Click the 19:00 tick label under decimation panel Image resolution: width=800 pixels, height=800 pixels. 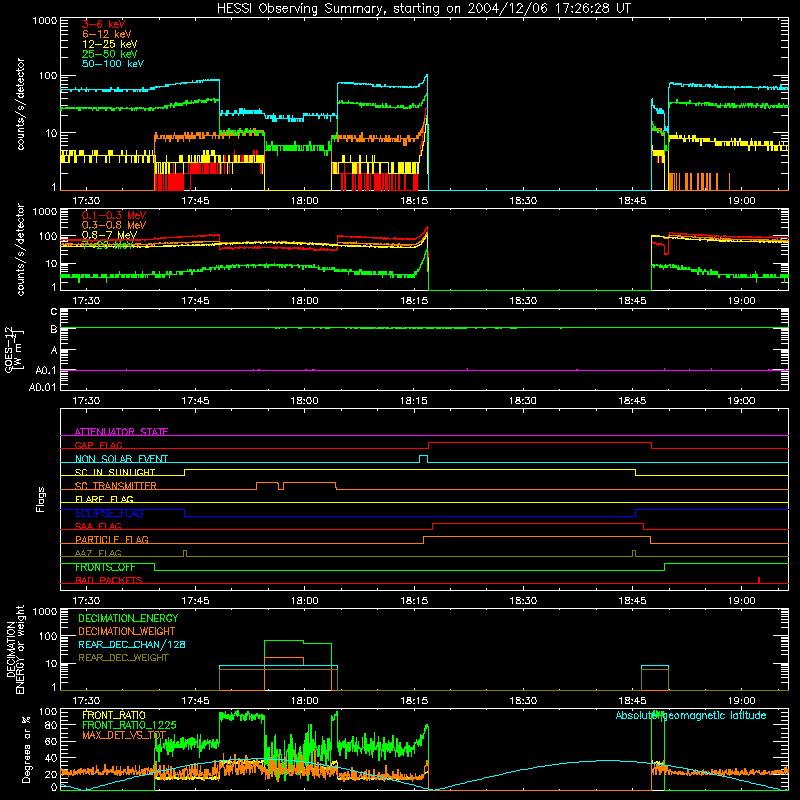741,701
